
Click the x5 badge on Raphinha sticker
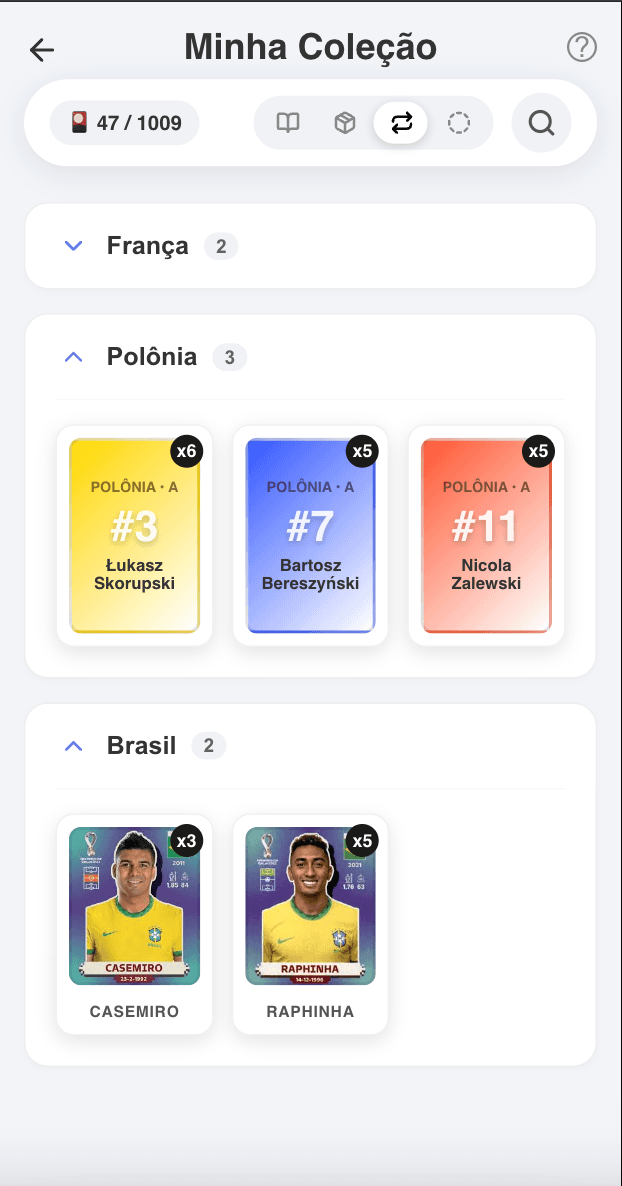362,840
